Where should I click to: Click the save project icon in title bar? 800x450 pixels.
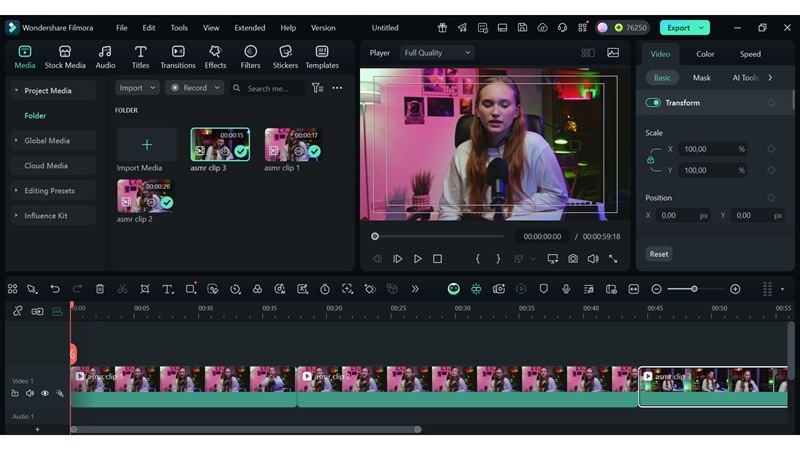(522, 28)
